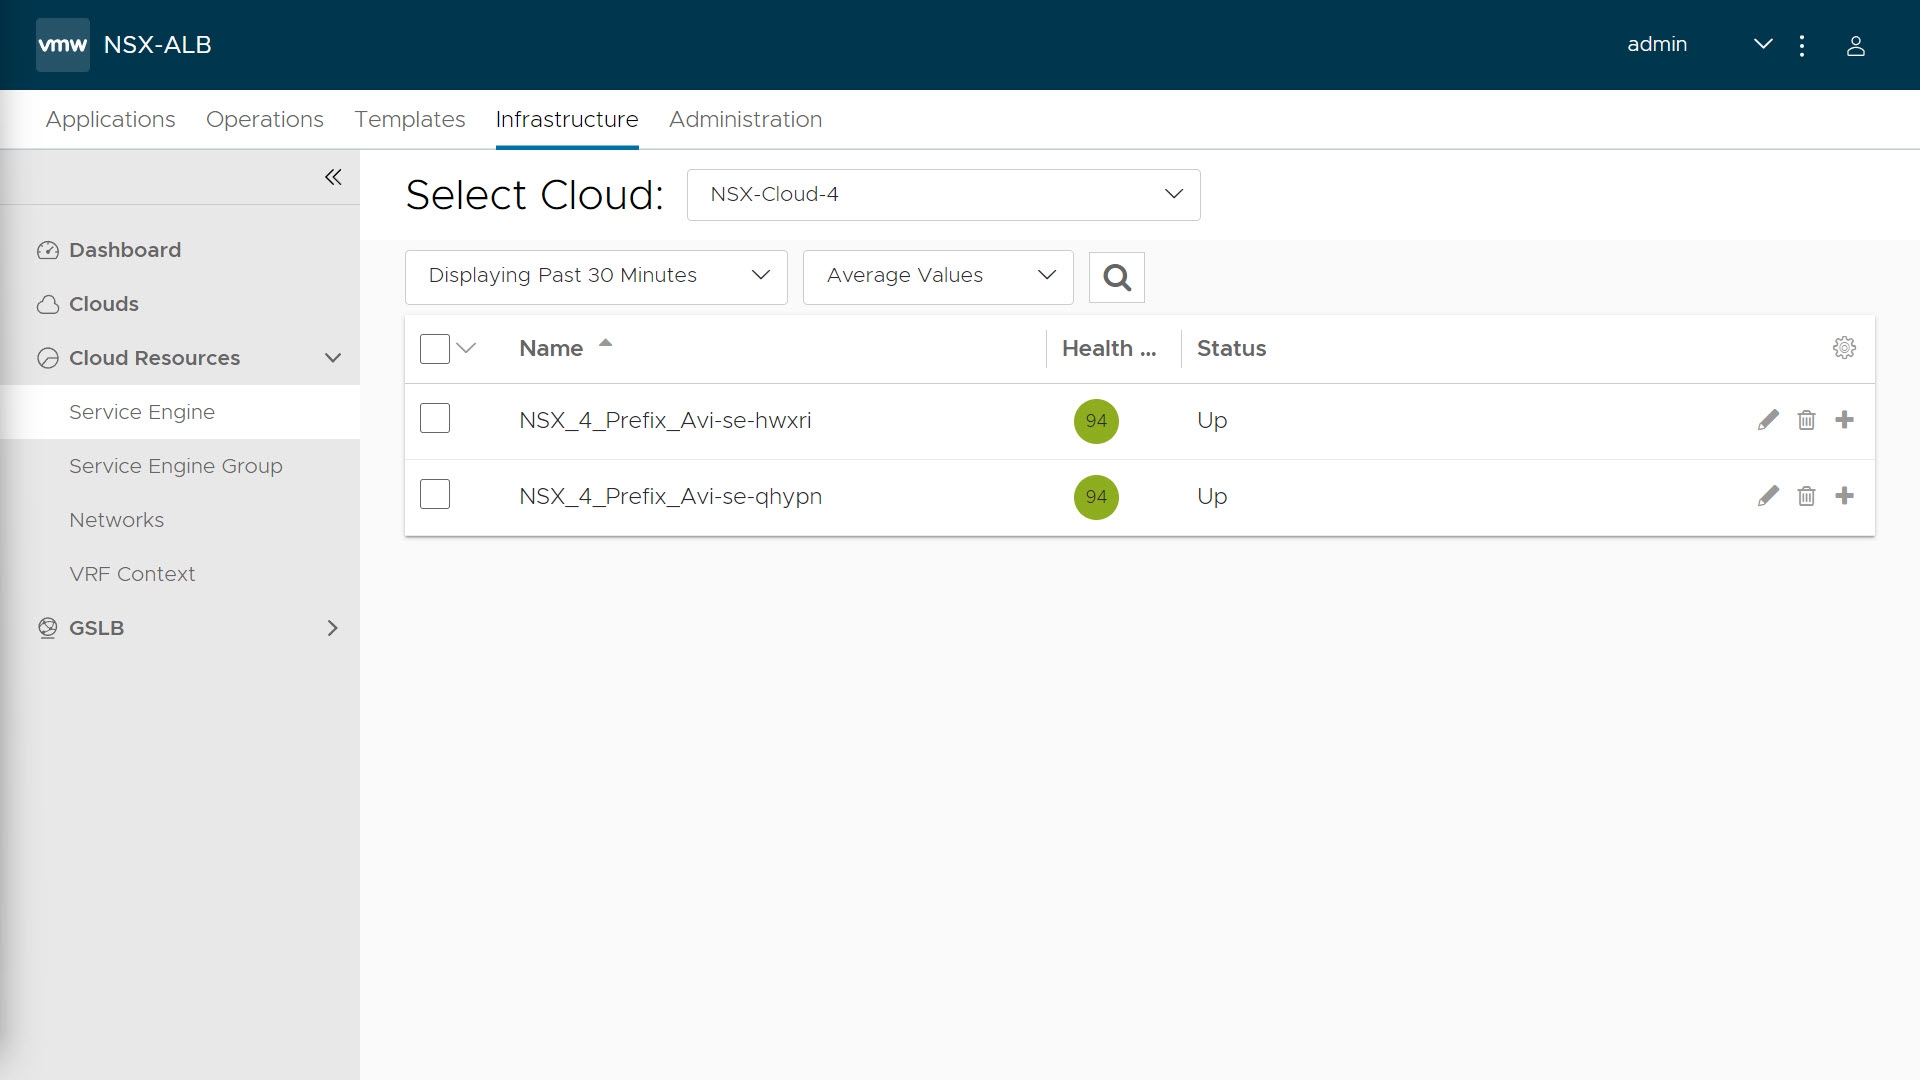Switch to the Applications tab
Image resolution: width=1920 pixels, height=1080 pixels.
110,120
